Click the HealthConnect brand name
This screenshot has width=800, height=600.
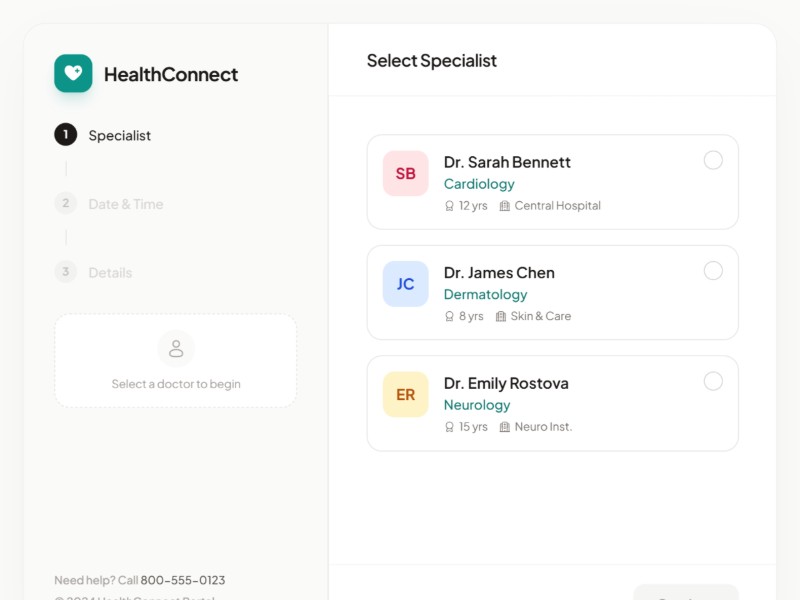[171, 74]
